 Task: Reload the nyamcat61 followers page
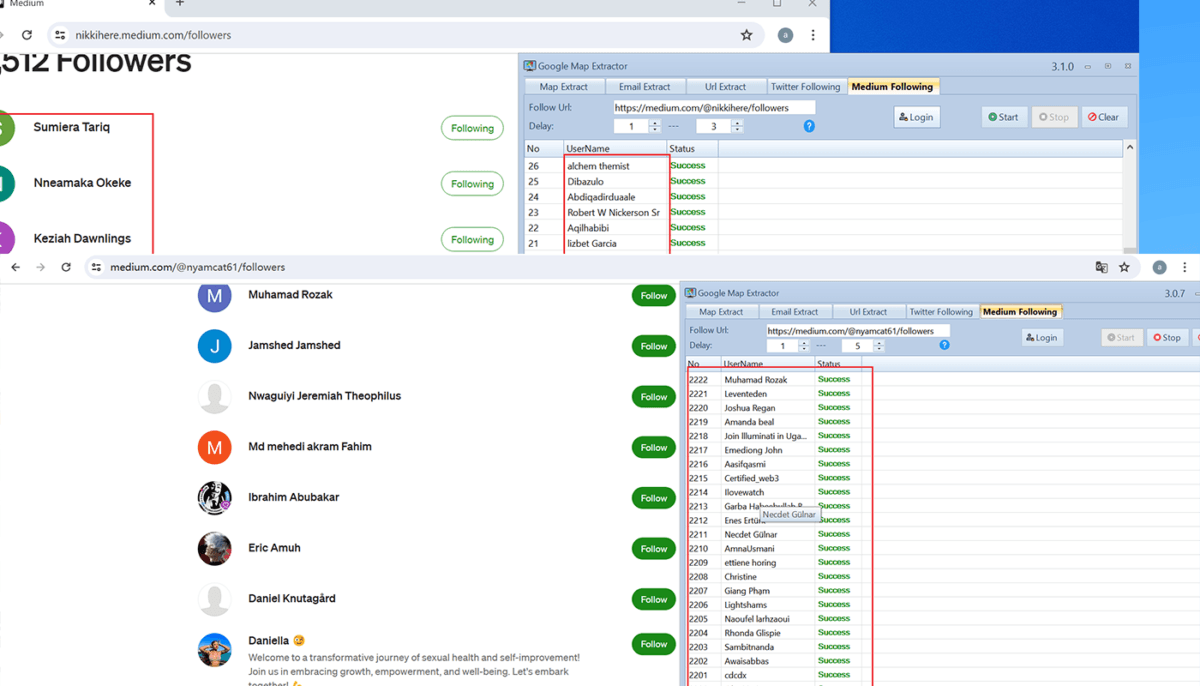64,267
